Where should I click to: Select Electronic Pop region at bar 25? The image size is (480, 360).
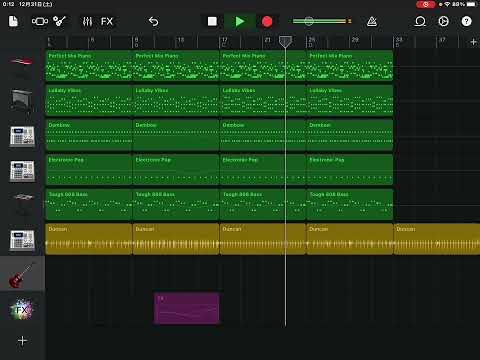(x=350, y=169)
